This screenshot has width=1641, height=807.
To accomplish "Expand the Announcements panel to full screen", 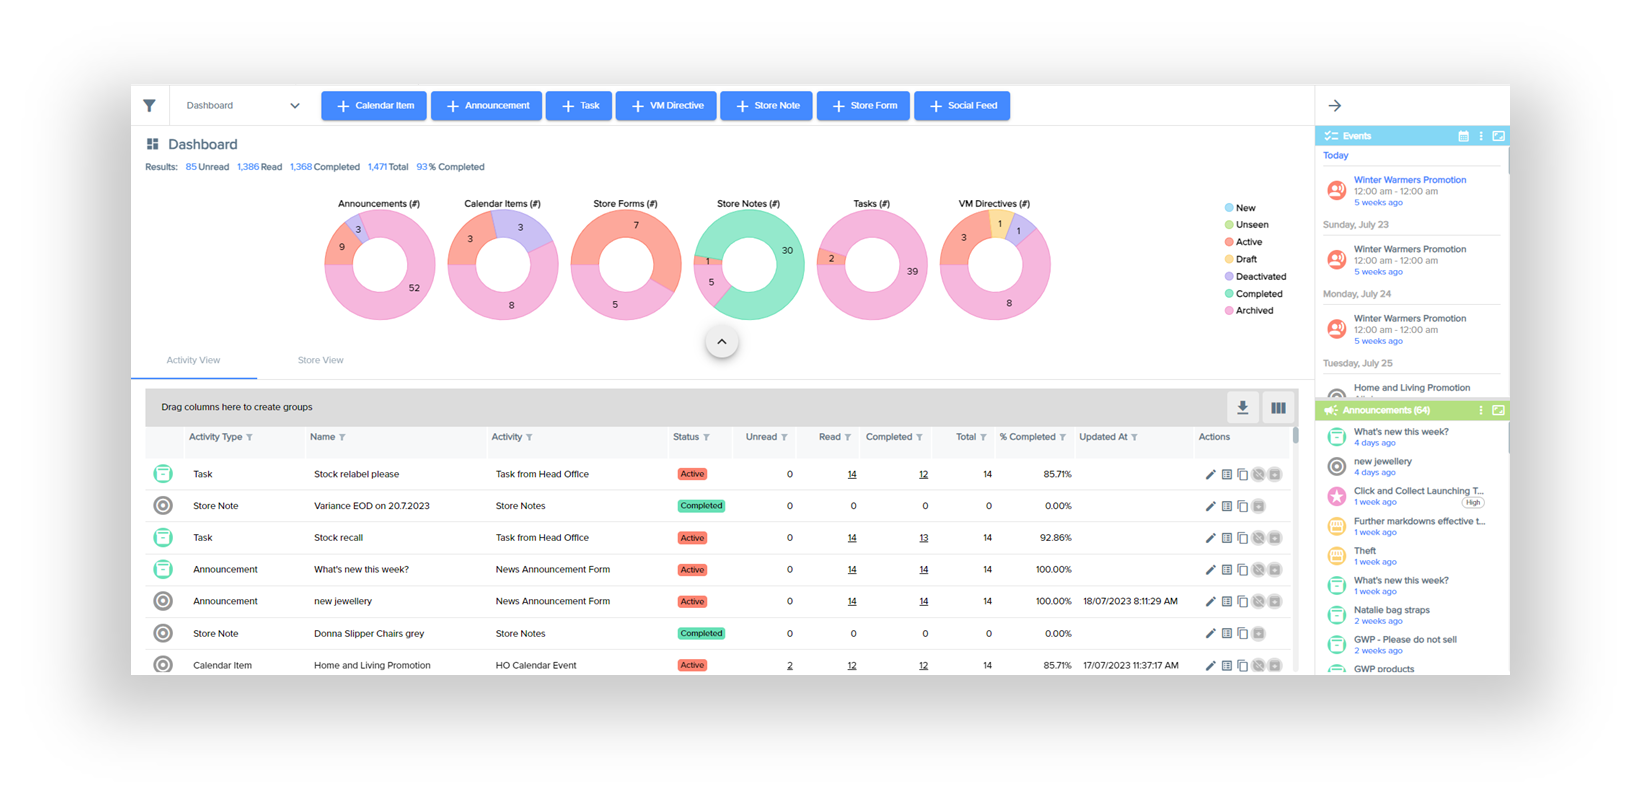I will [x=1498, y=411].
